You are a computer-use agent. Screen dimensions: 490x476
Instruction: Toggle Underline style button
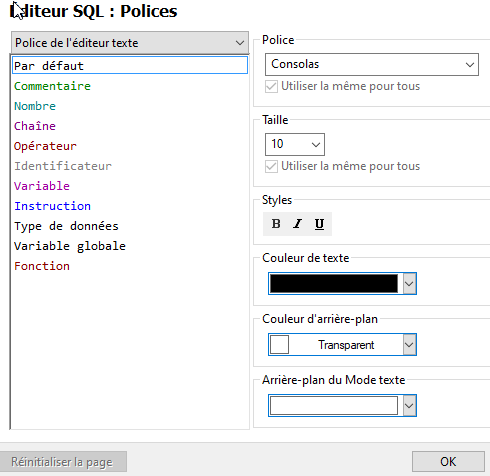319,224
